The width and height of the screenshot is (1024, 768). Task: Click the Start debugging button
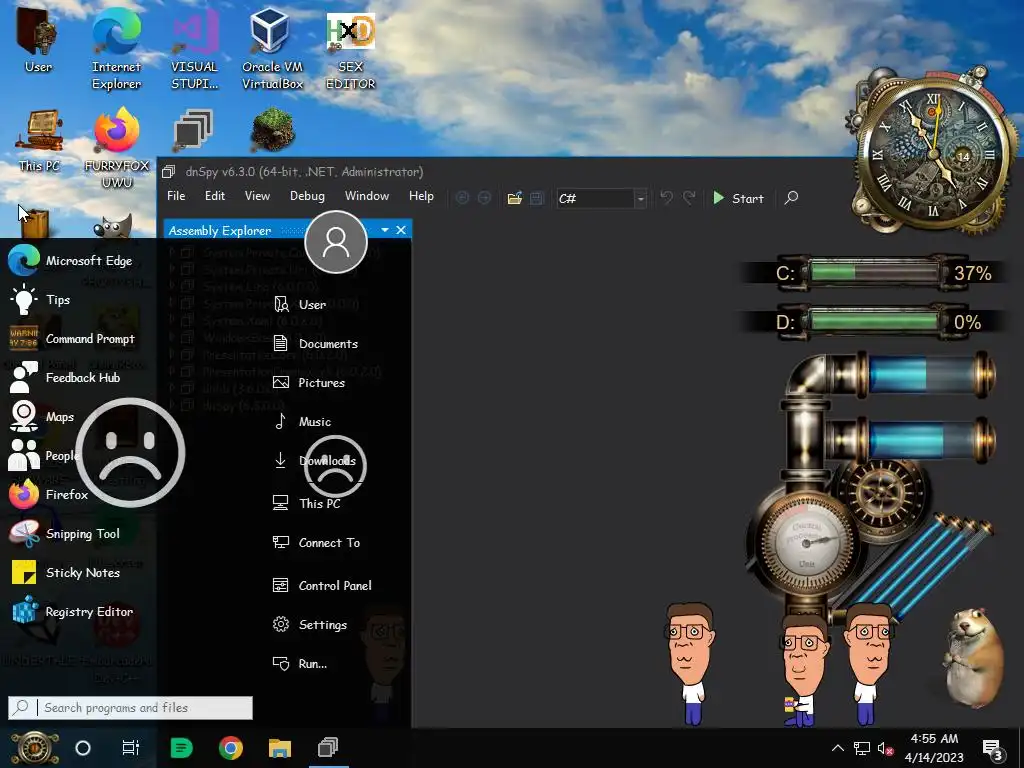coord(738,198)
